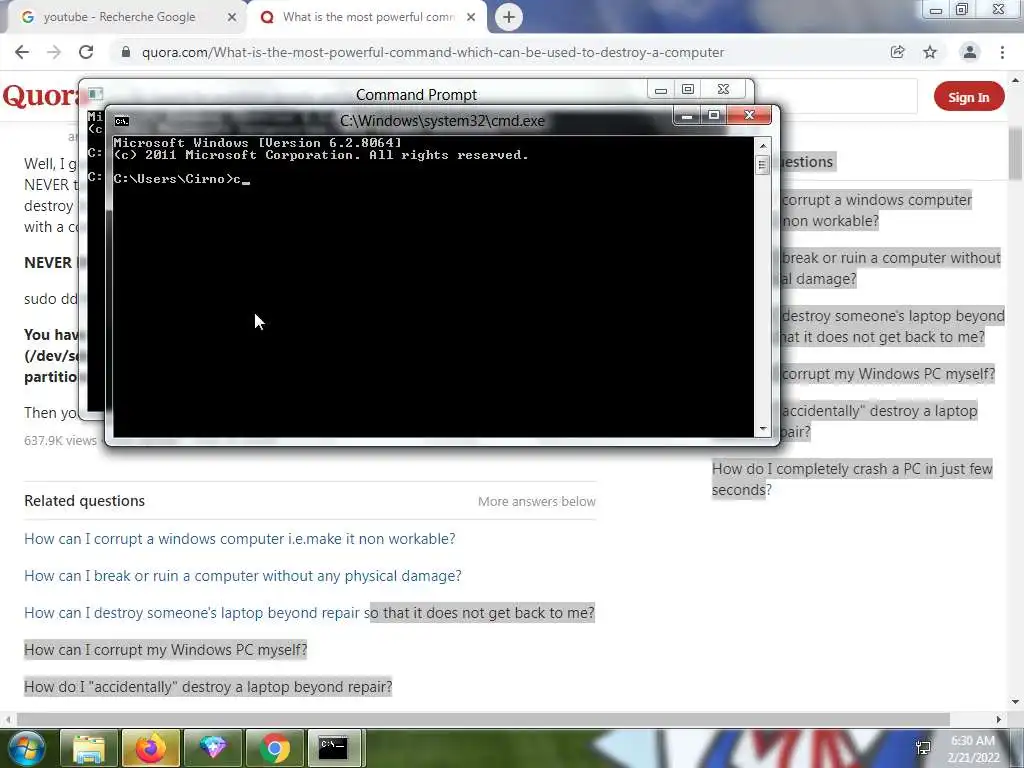
Task: Launch Firefox from taskbar
Action: 150,748
